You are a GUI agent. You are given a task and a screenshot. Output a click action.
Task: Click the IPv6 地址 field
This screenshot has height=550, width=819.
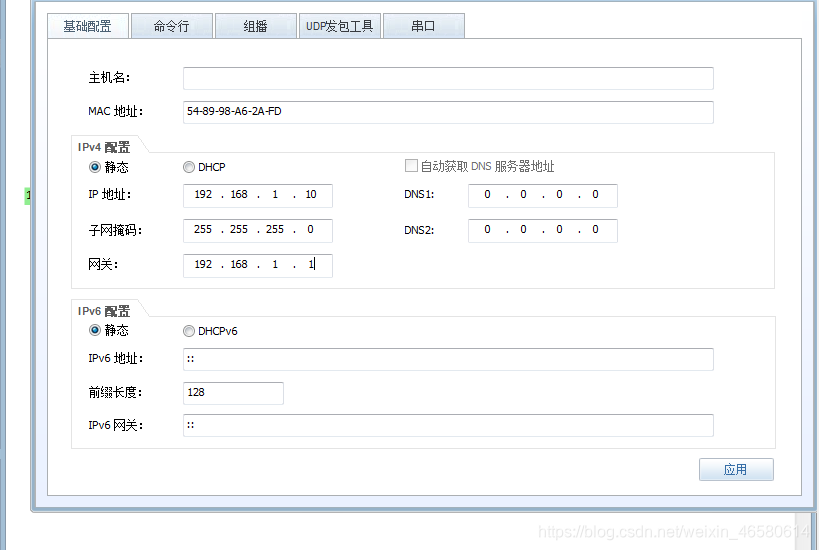click(x=448, y=359)
